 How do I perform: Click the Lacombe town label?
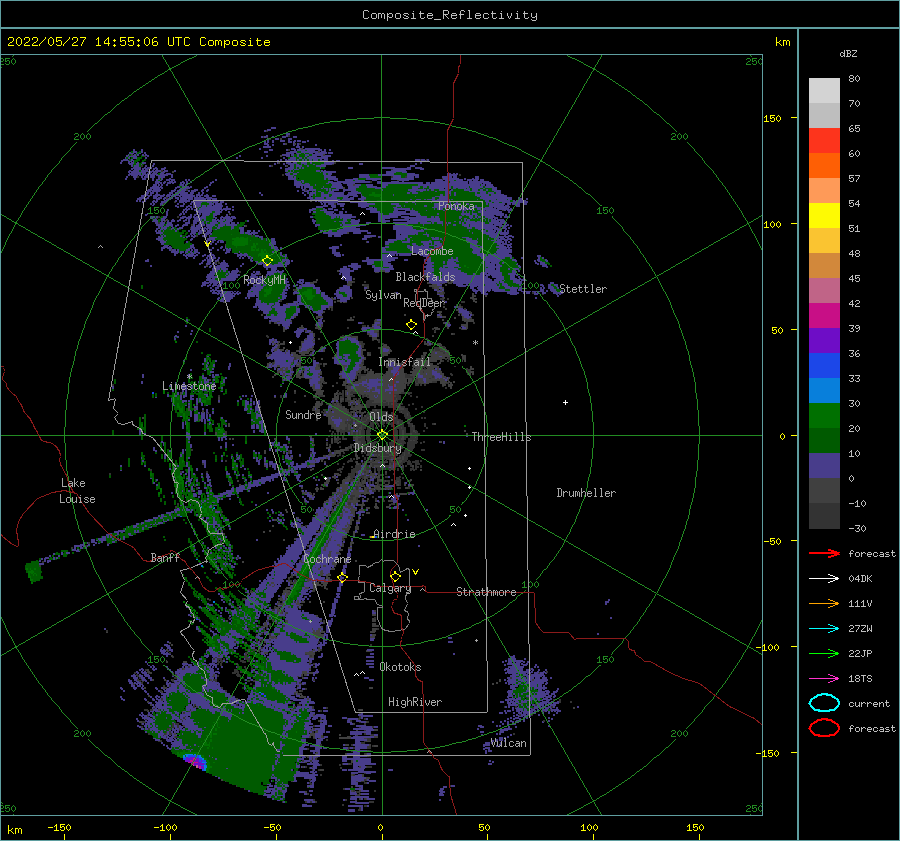point(432,251)
